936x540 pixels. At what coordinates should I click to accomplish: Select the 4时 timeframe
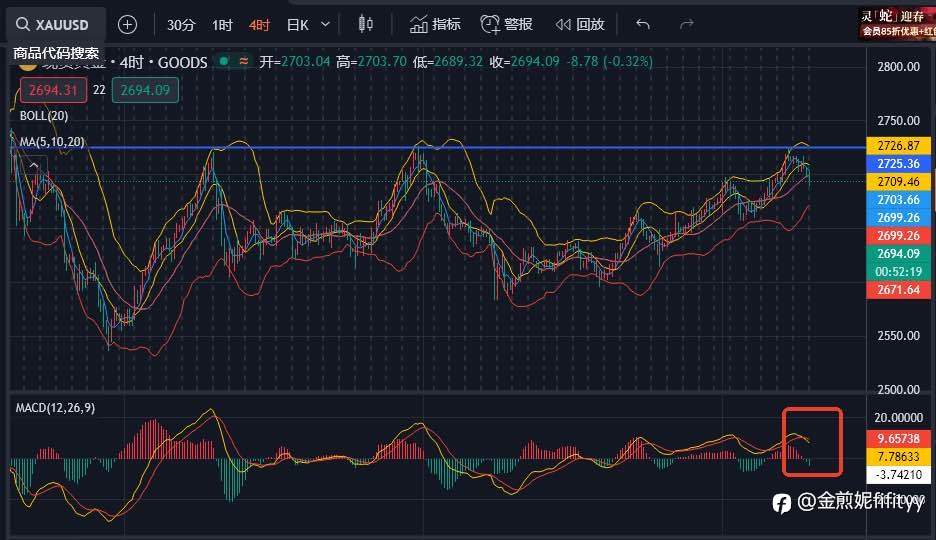[x=259, y=24]
